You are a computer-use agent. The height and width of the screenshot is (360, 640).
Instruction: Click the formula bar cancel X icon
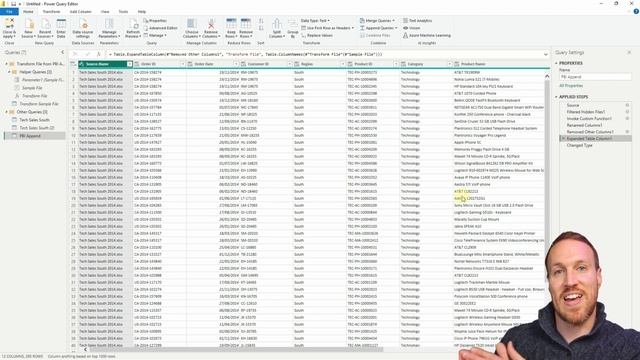click(75, 54)
